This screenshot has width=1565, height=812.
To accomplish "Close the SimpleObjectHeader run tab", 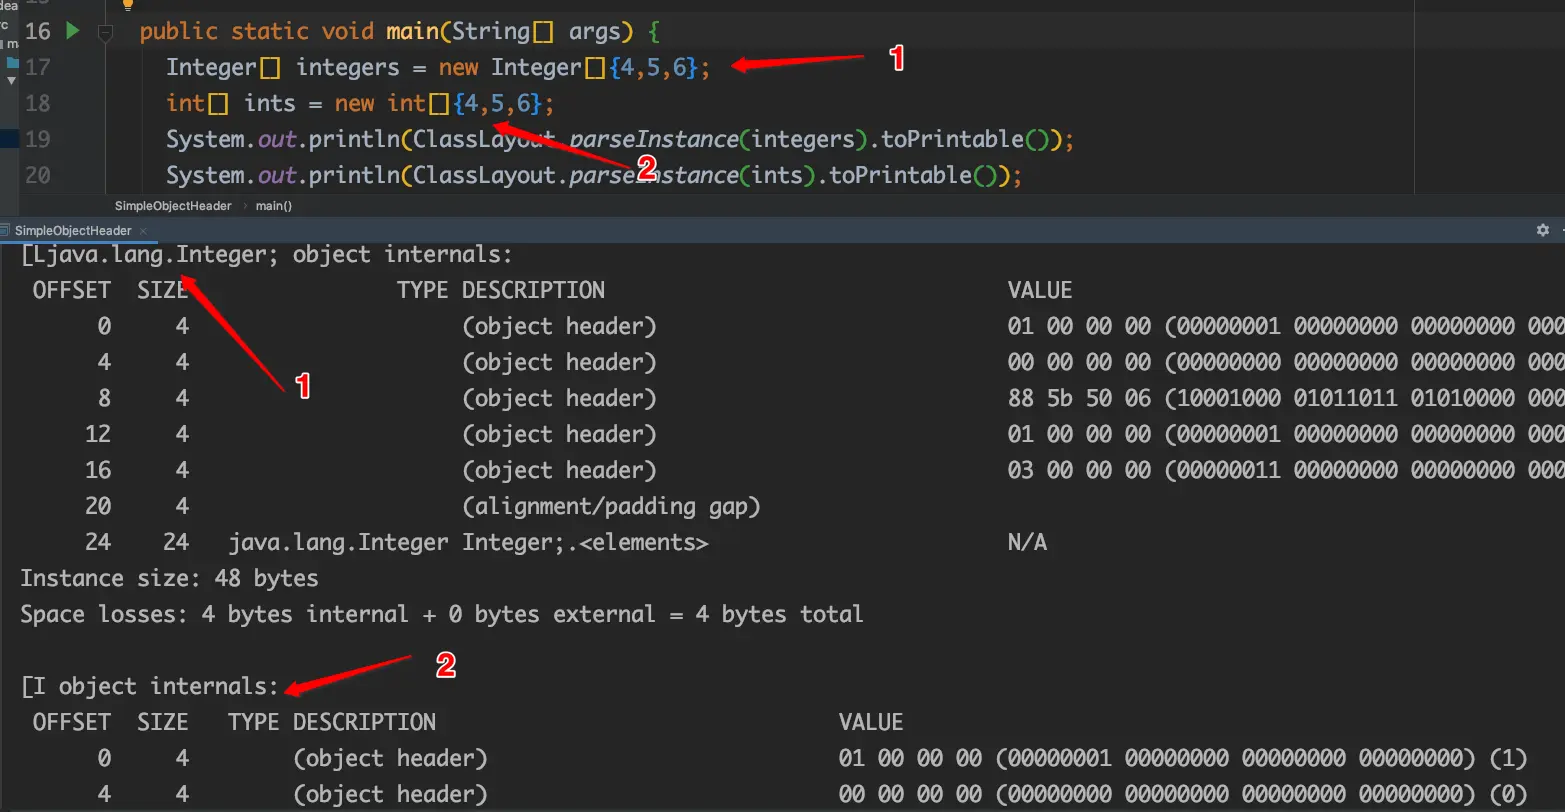I will (142, 231).
